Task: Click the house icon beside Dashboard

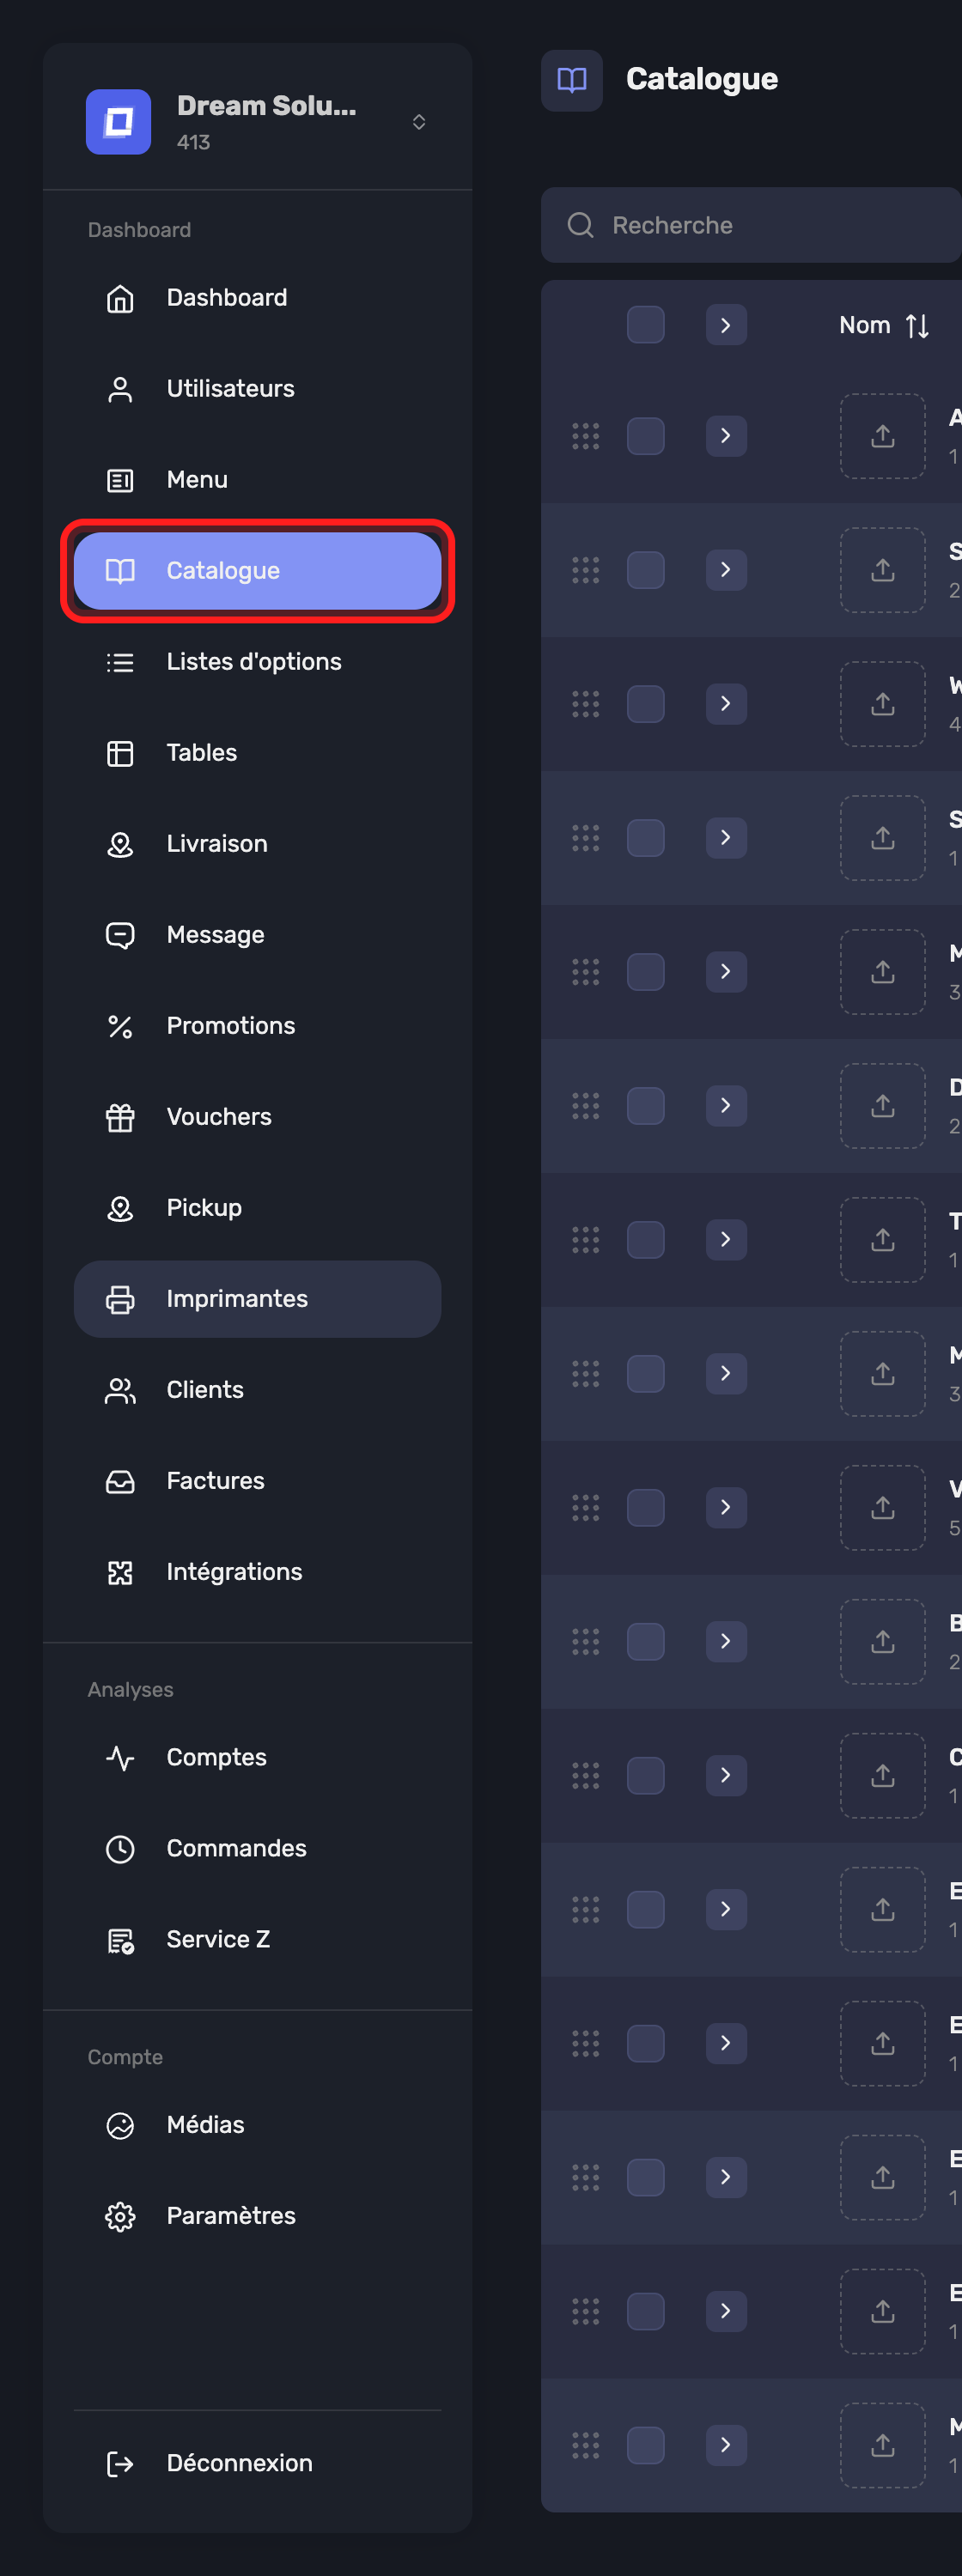Action: pyautogui.click(x=120, y=298)
